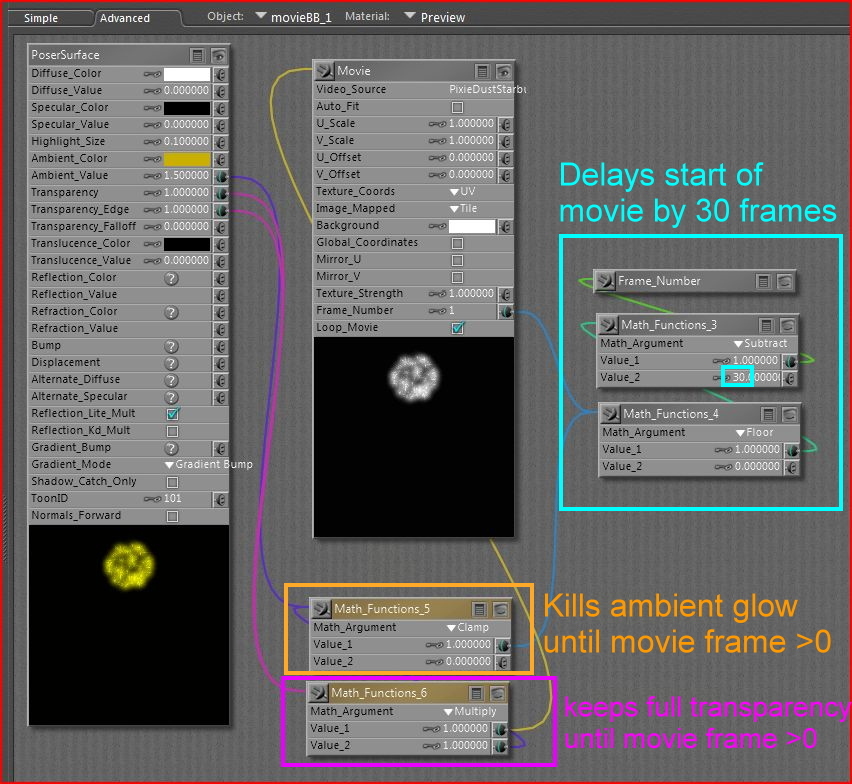The width and height of the screenshot is (852, 784).
Task: Toggle Shadow_Catch_Only checkbox
Action: (x=173, y=482)
